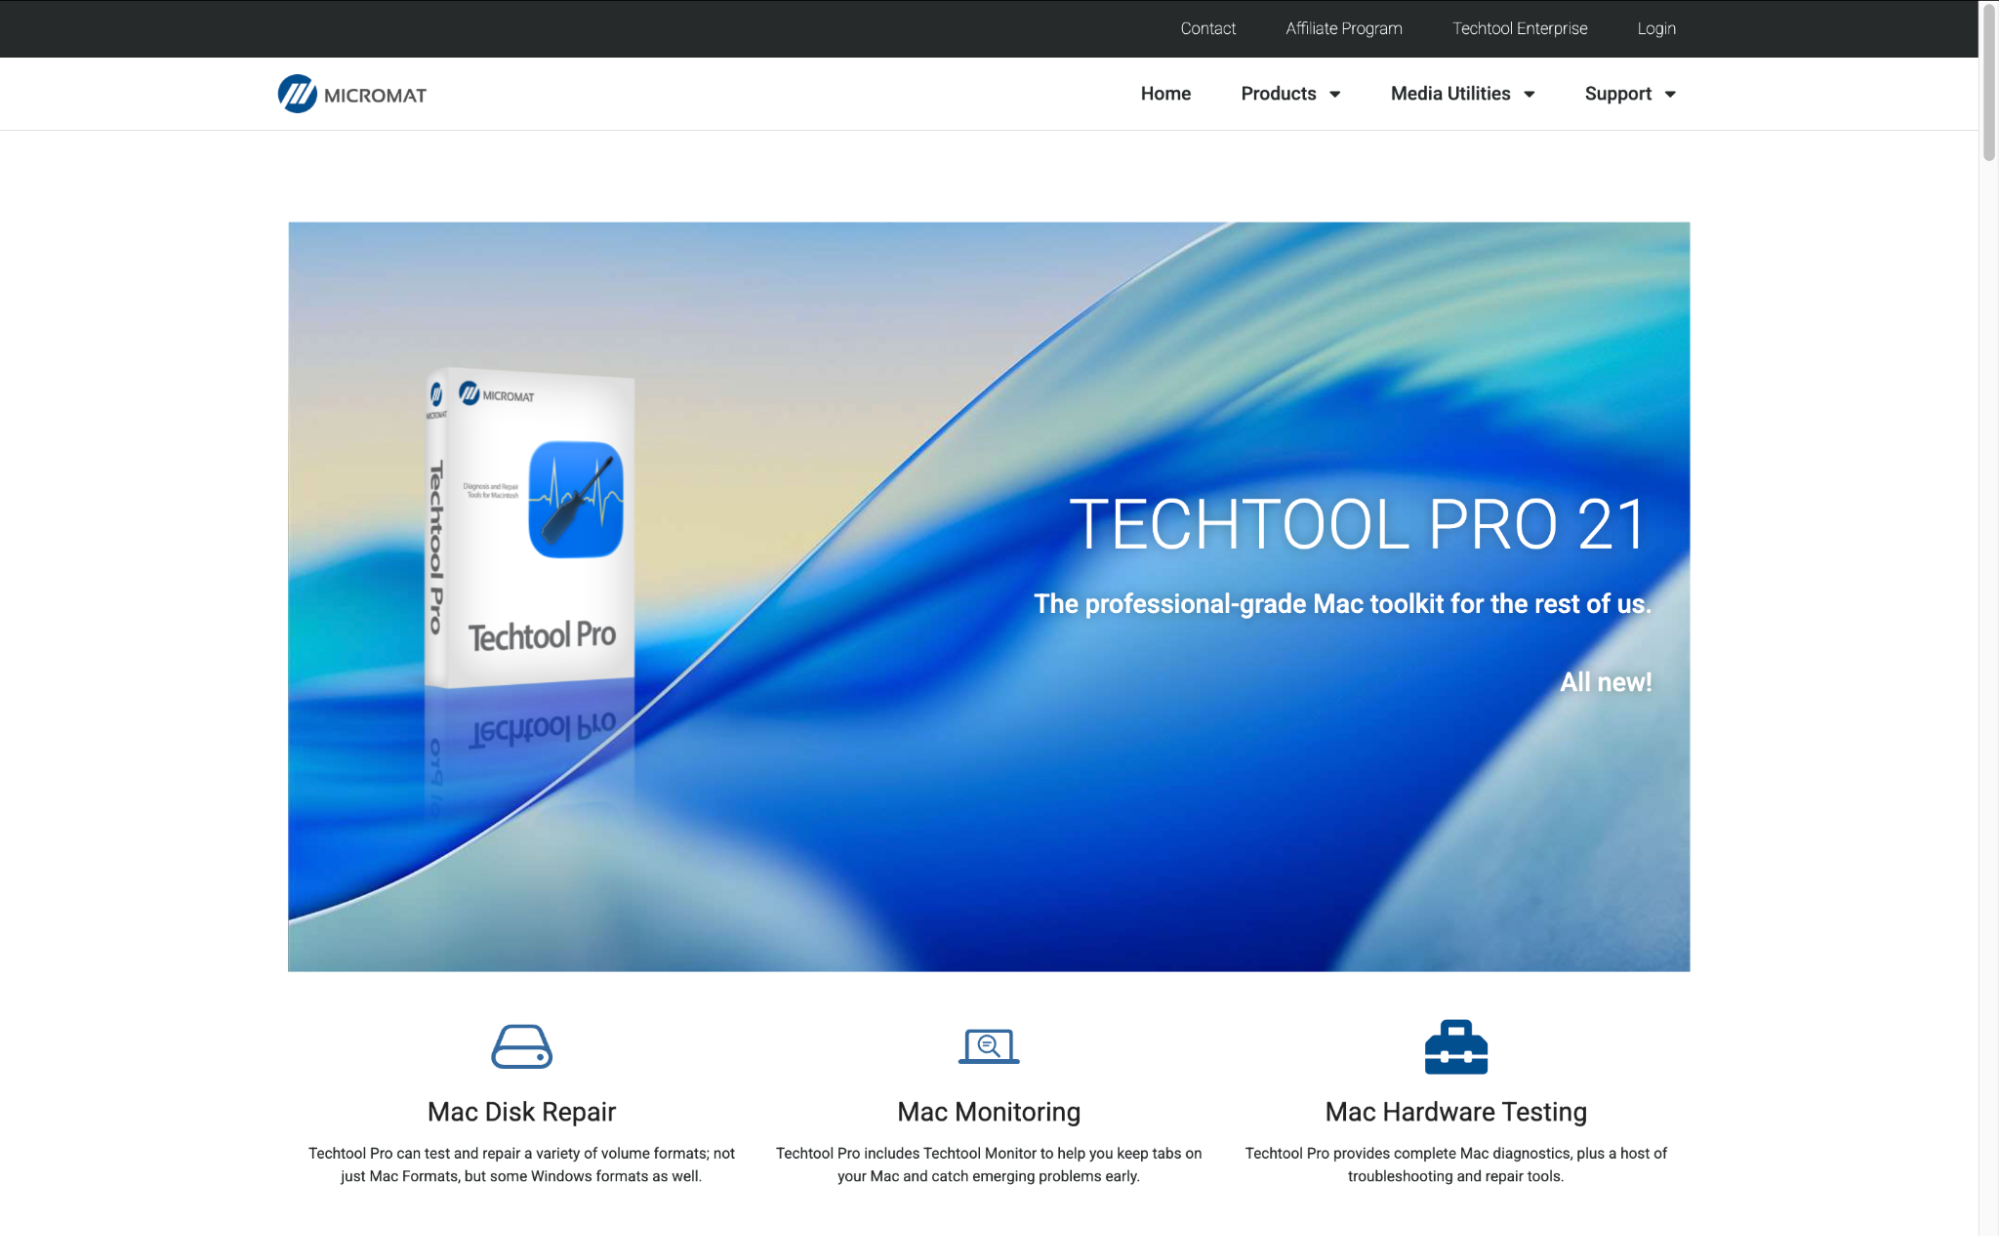Click the Mac Hardware Testing toolbox icon
Image resolution: width=1999 pixels, height=1236 pixels.
[x=1455, y=1046]
